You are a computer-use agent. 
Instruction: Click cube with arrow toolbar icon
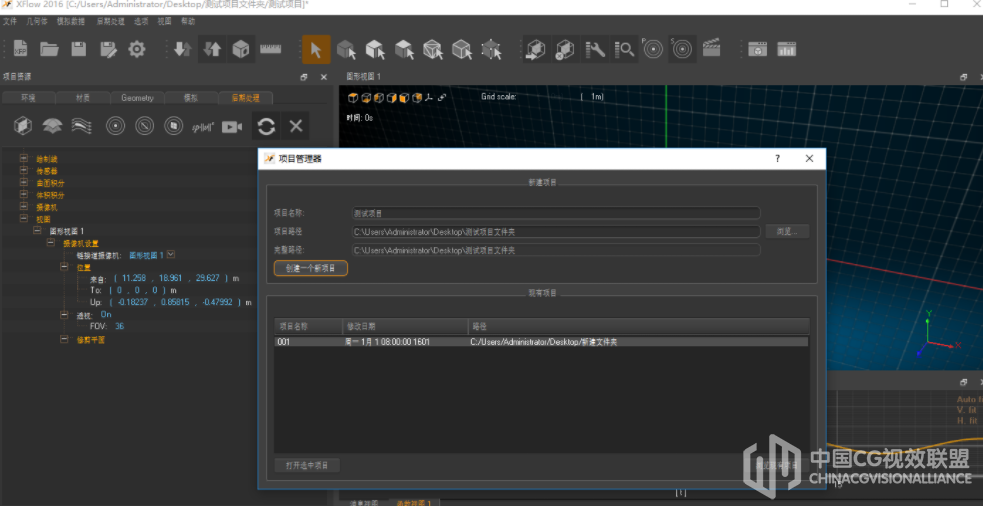[x=537, y=50]
